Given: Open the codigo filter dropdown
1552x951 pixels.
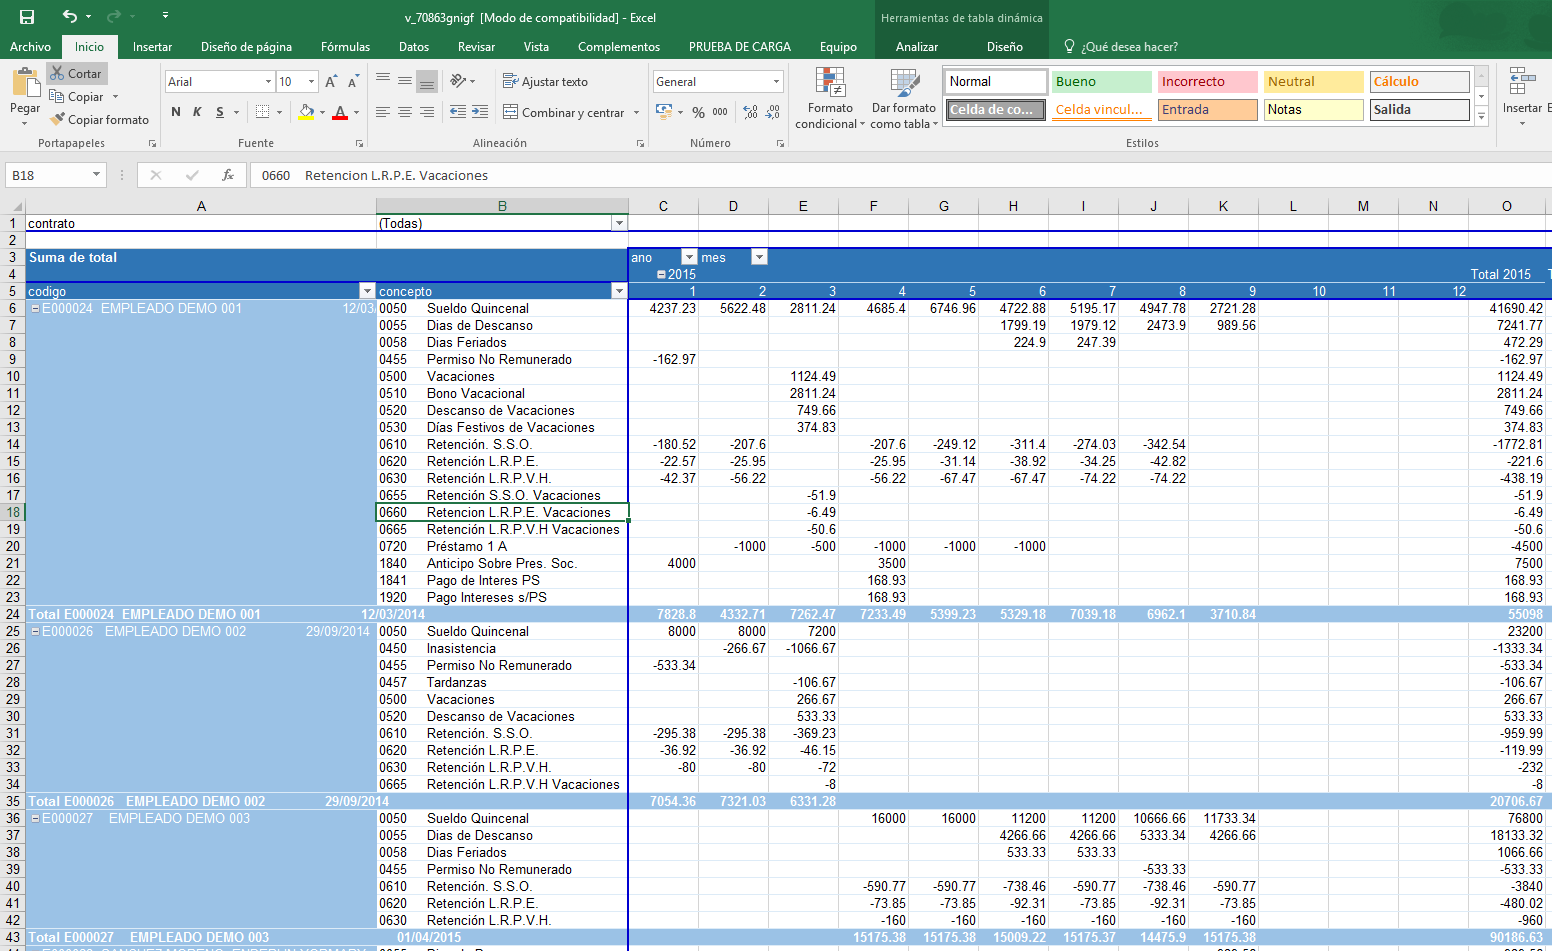Looking at the screenshot, I should tap(367, 291).
